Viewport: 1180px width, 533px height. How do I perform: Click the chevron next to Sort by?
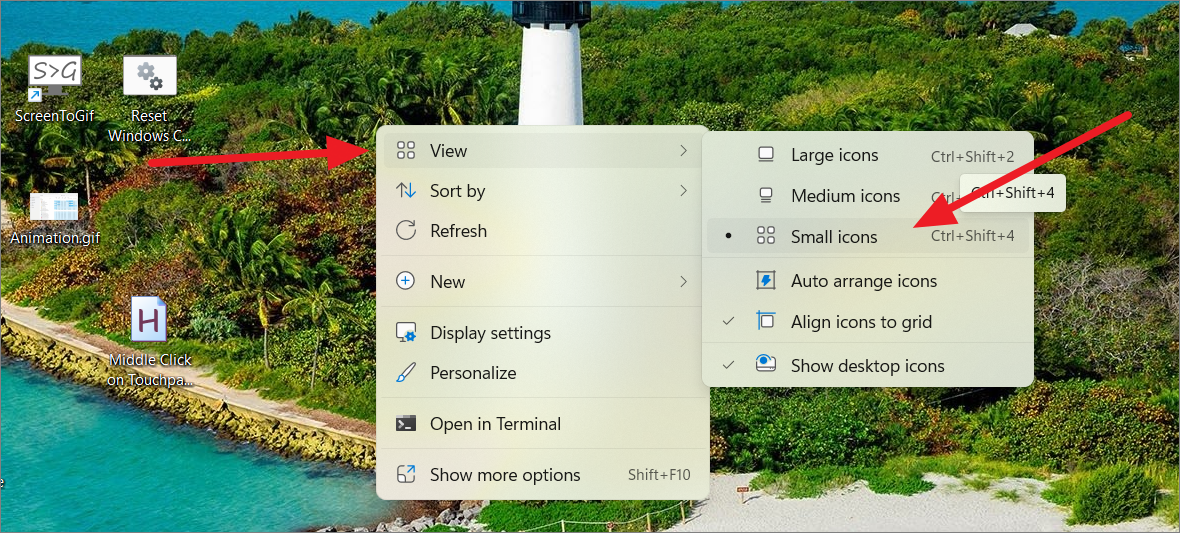coord(683,190)
